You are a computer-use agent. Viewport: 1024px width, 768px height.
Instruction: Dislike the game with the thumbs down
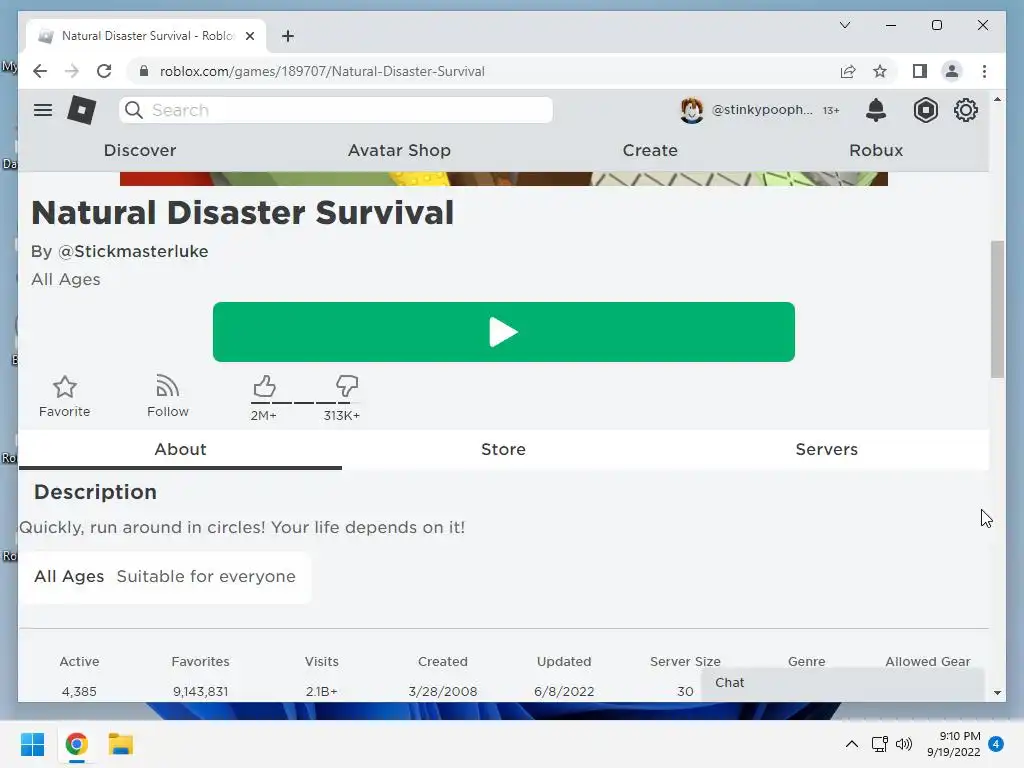pyautogui.click(x=347, y=387)
